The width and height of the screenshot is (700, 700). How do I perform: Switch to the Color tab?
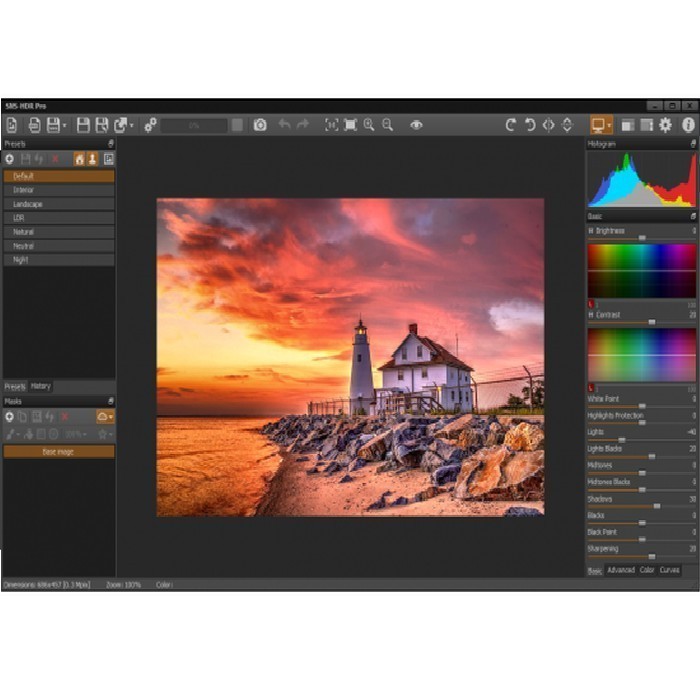pos(646,571)
